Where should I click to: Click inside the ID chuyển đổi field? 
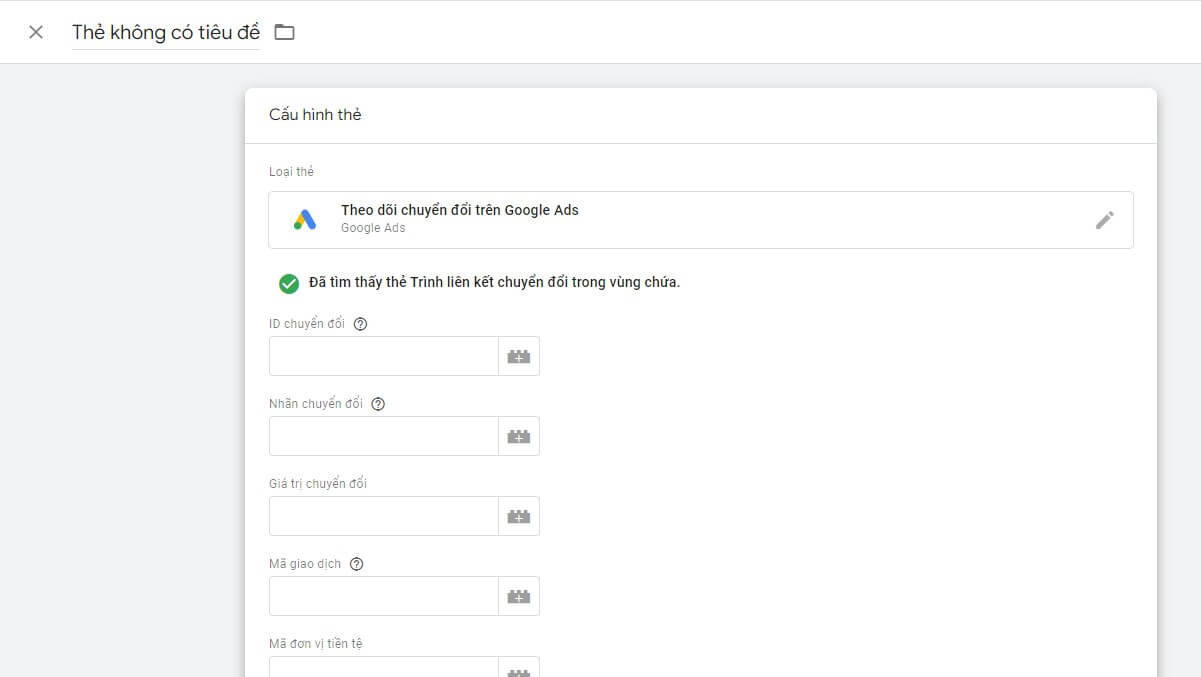coord(383,355)
